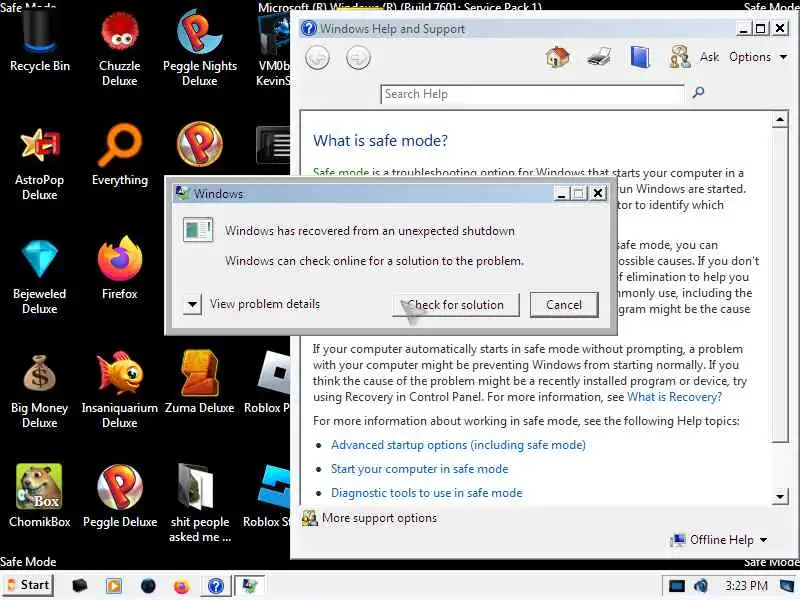Screen dimensions: 800x600
Task: Open the Start menu
Action: click(x=28, y=585)
